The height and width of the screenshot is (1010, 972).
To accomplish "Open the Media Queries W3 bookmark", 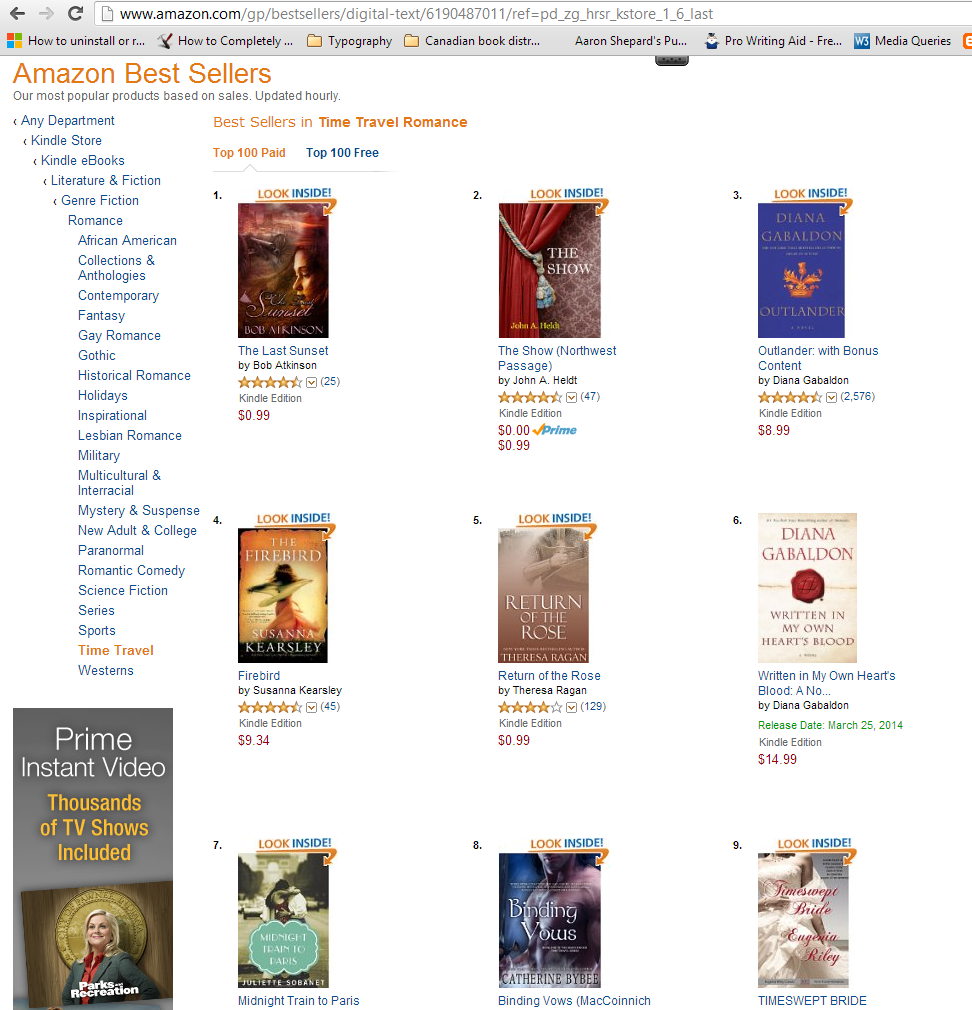I will click(902, 41).
